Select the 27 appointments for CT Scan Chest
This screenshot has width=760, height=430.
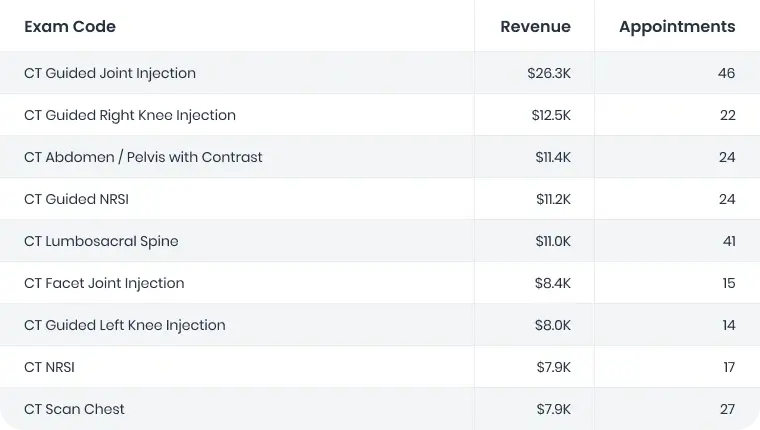click(x=726, y=409)
